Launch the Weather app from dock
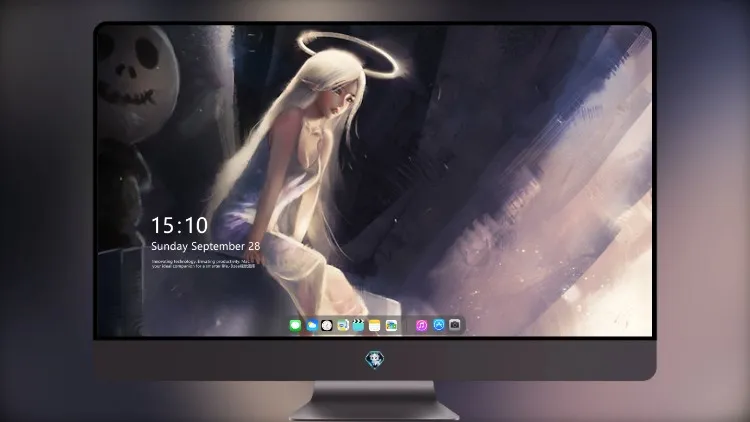The image size is (750, 422). coord(311,325)
